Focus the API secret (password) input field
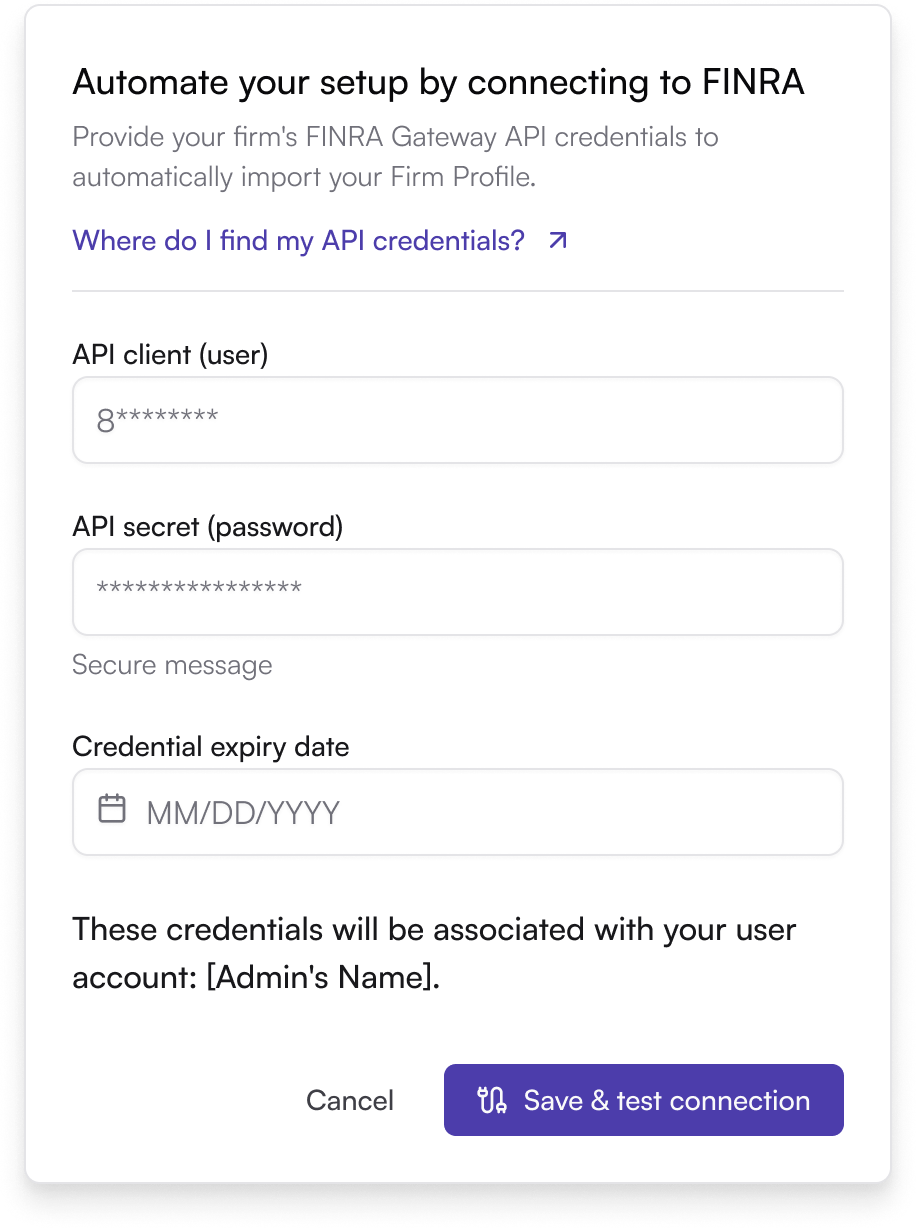 pos(458,592)
